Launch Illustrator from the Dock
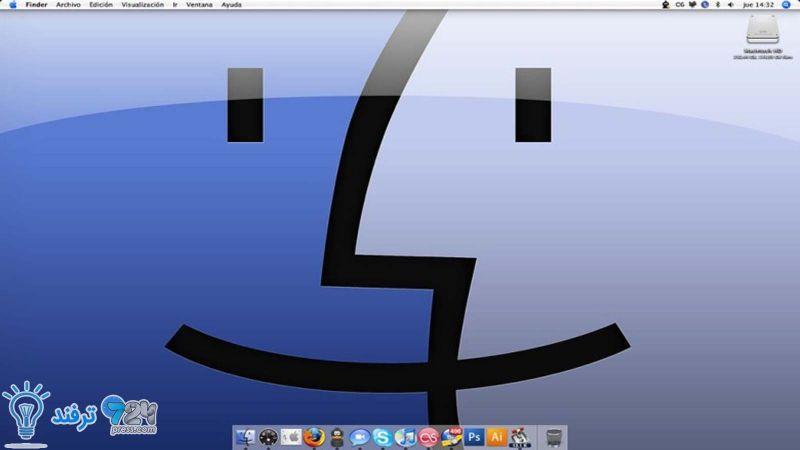 [497, 437]
